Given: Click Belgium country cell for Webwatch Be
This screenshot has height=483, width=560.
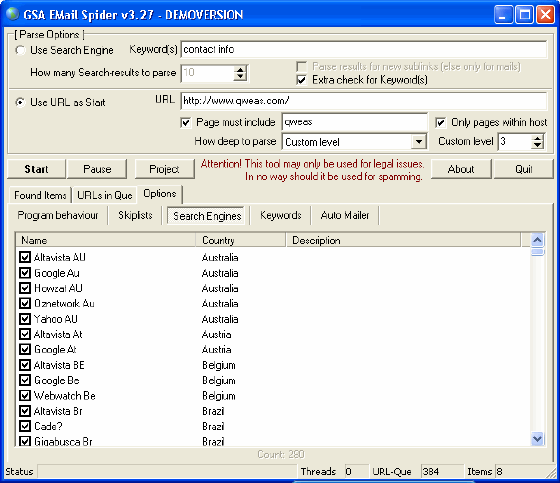Looking at the screenshot, I should 219,396.
